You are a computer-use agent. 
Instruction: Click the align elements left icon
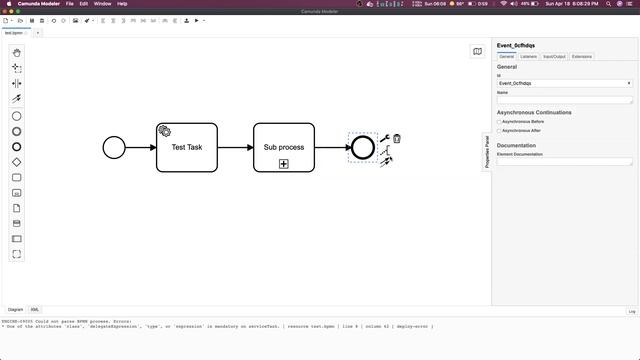103,20
